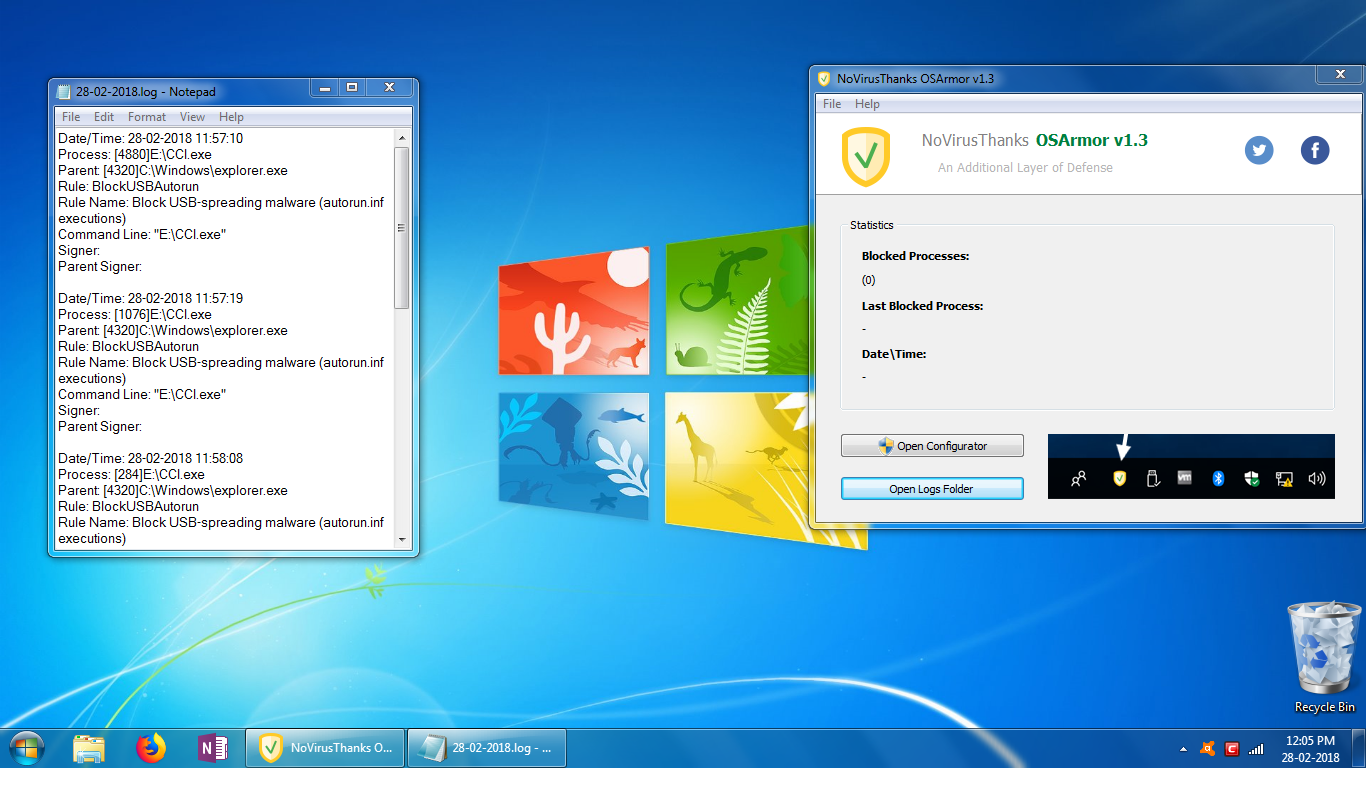Click the line 'Process: [1076]E:\CCI.exe'
Image resolution: width=1366 pixels, height=785 pixels.
click(135, 315)
